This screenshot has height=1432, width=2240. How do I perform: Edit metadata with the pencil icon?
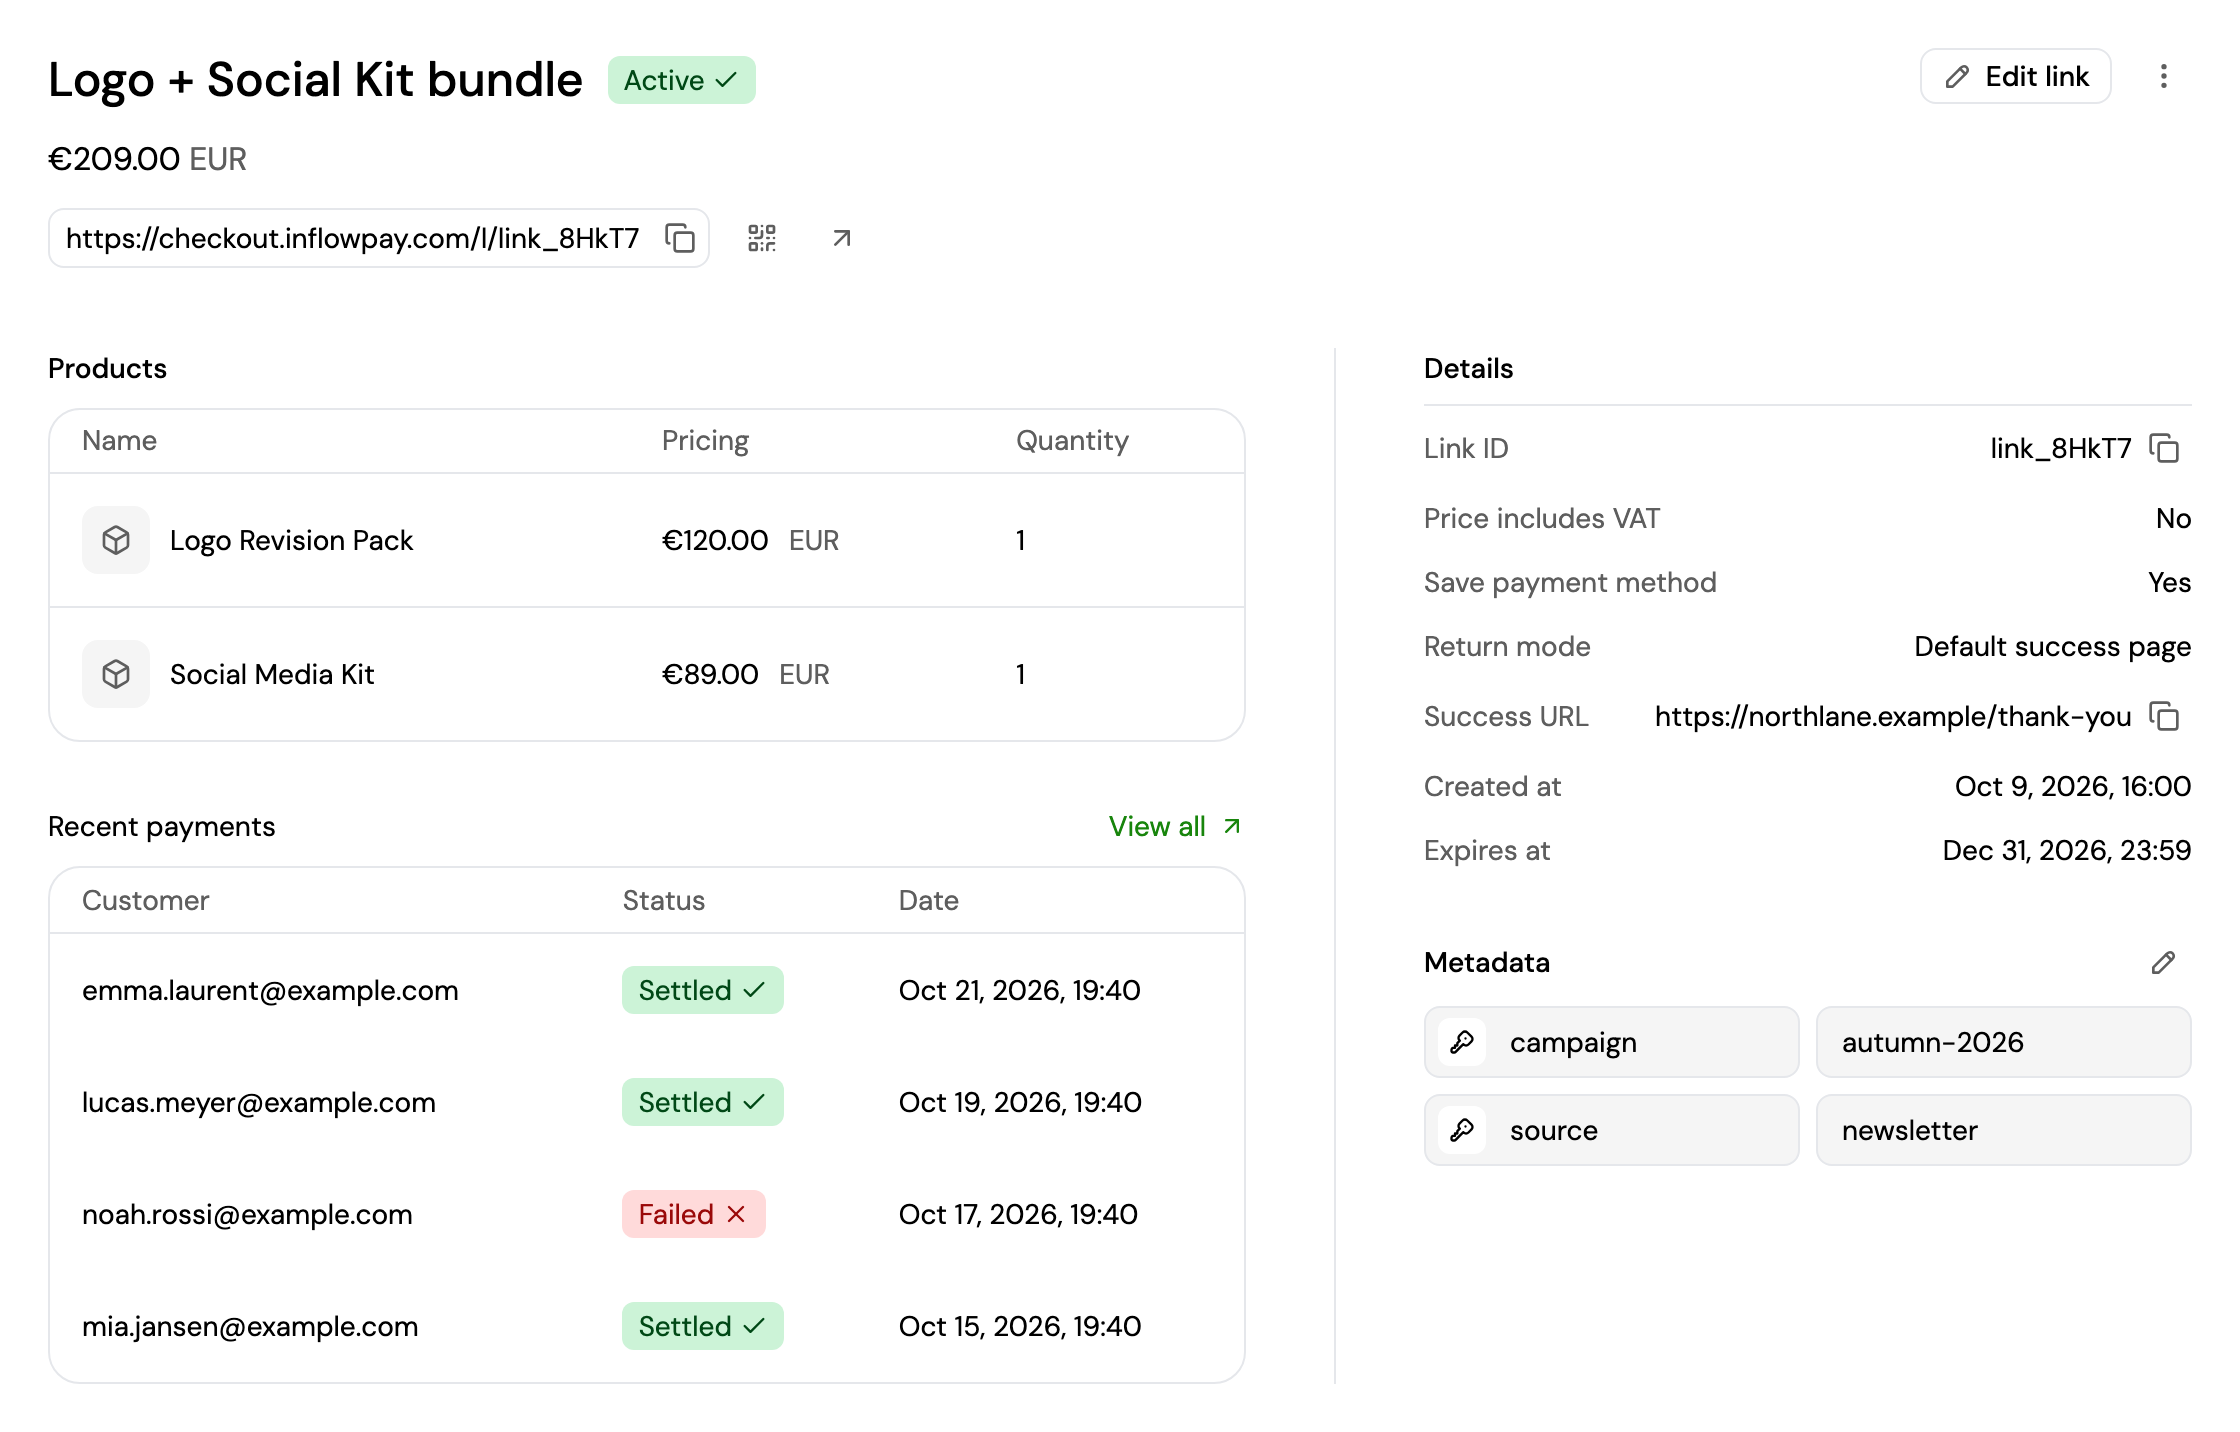coord(2163,962)
